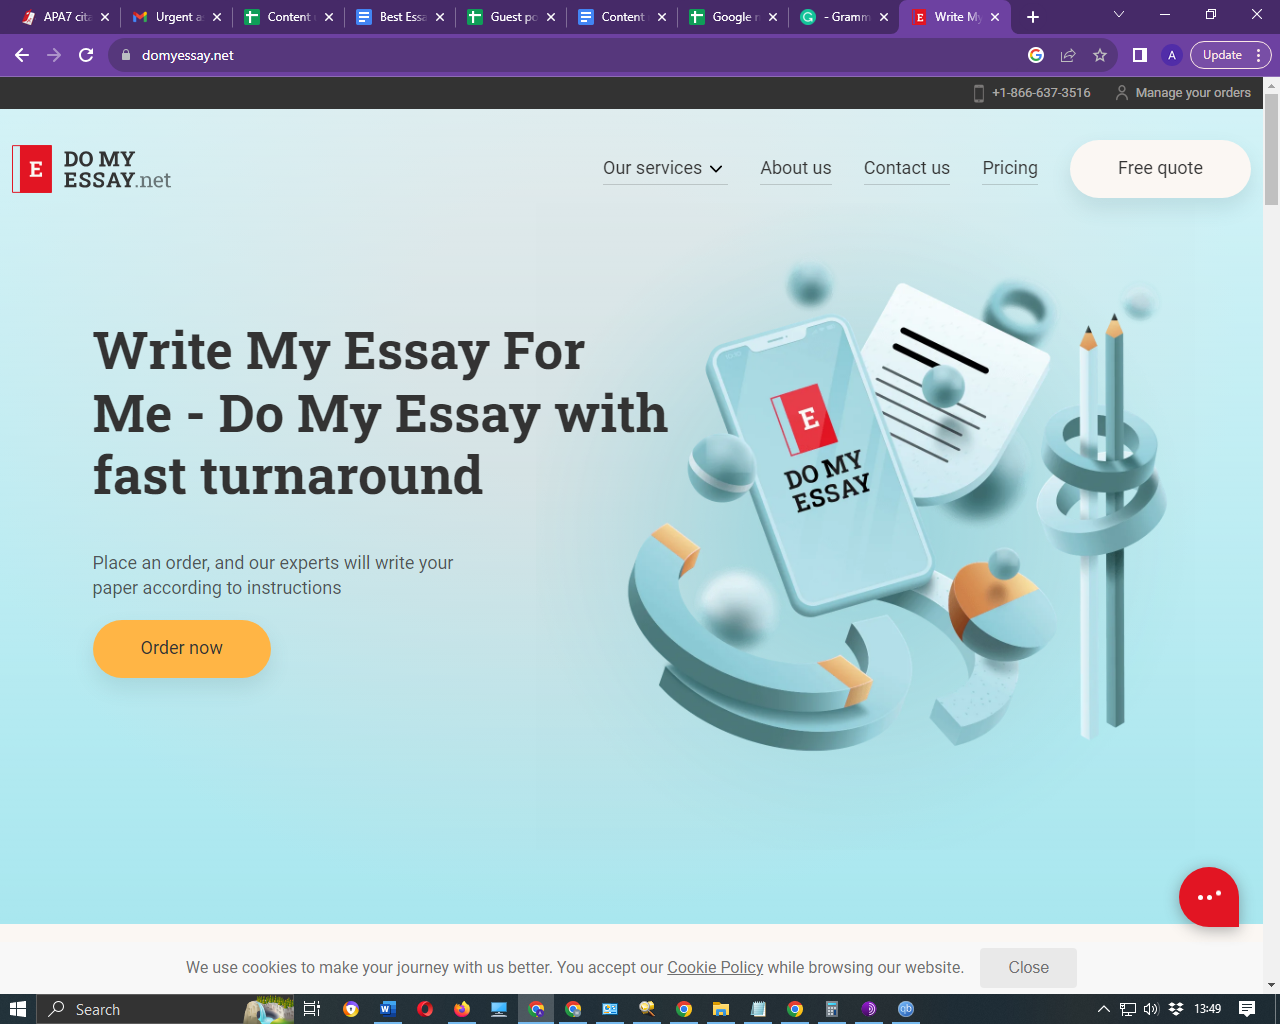This screenshot has height=1024, width=1280.
Task: Launch Firefox from the taskbar
Action: 462,1009
